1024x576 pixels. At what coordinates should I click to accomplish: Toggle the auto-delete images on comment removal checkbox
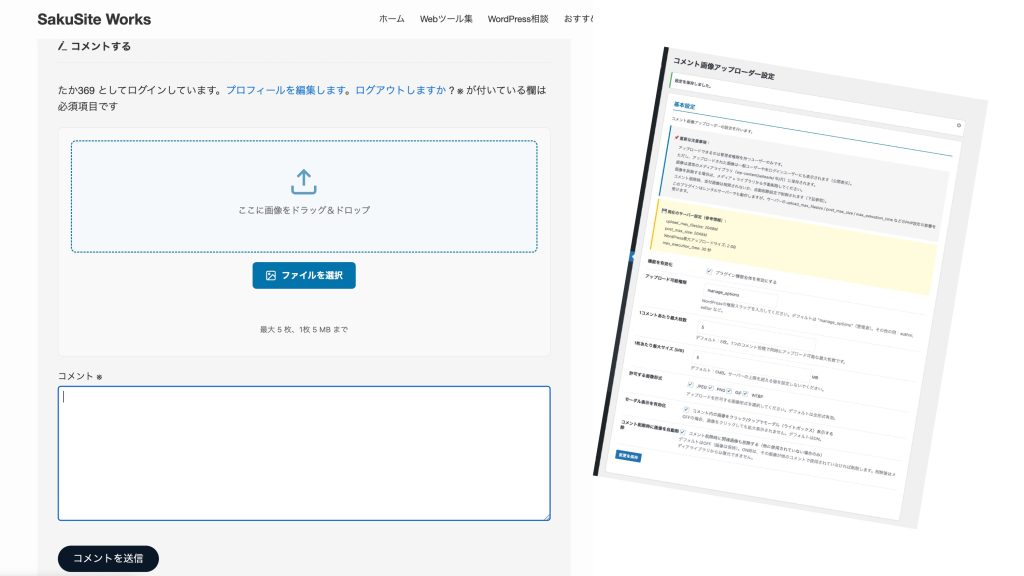point(683,432)
